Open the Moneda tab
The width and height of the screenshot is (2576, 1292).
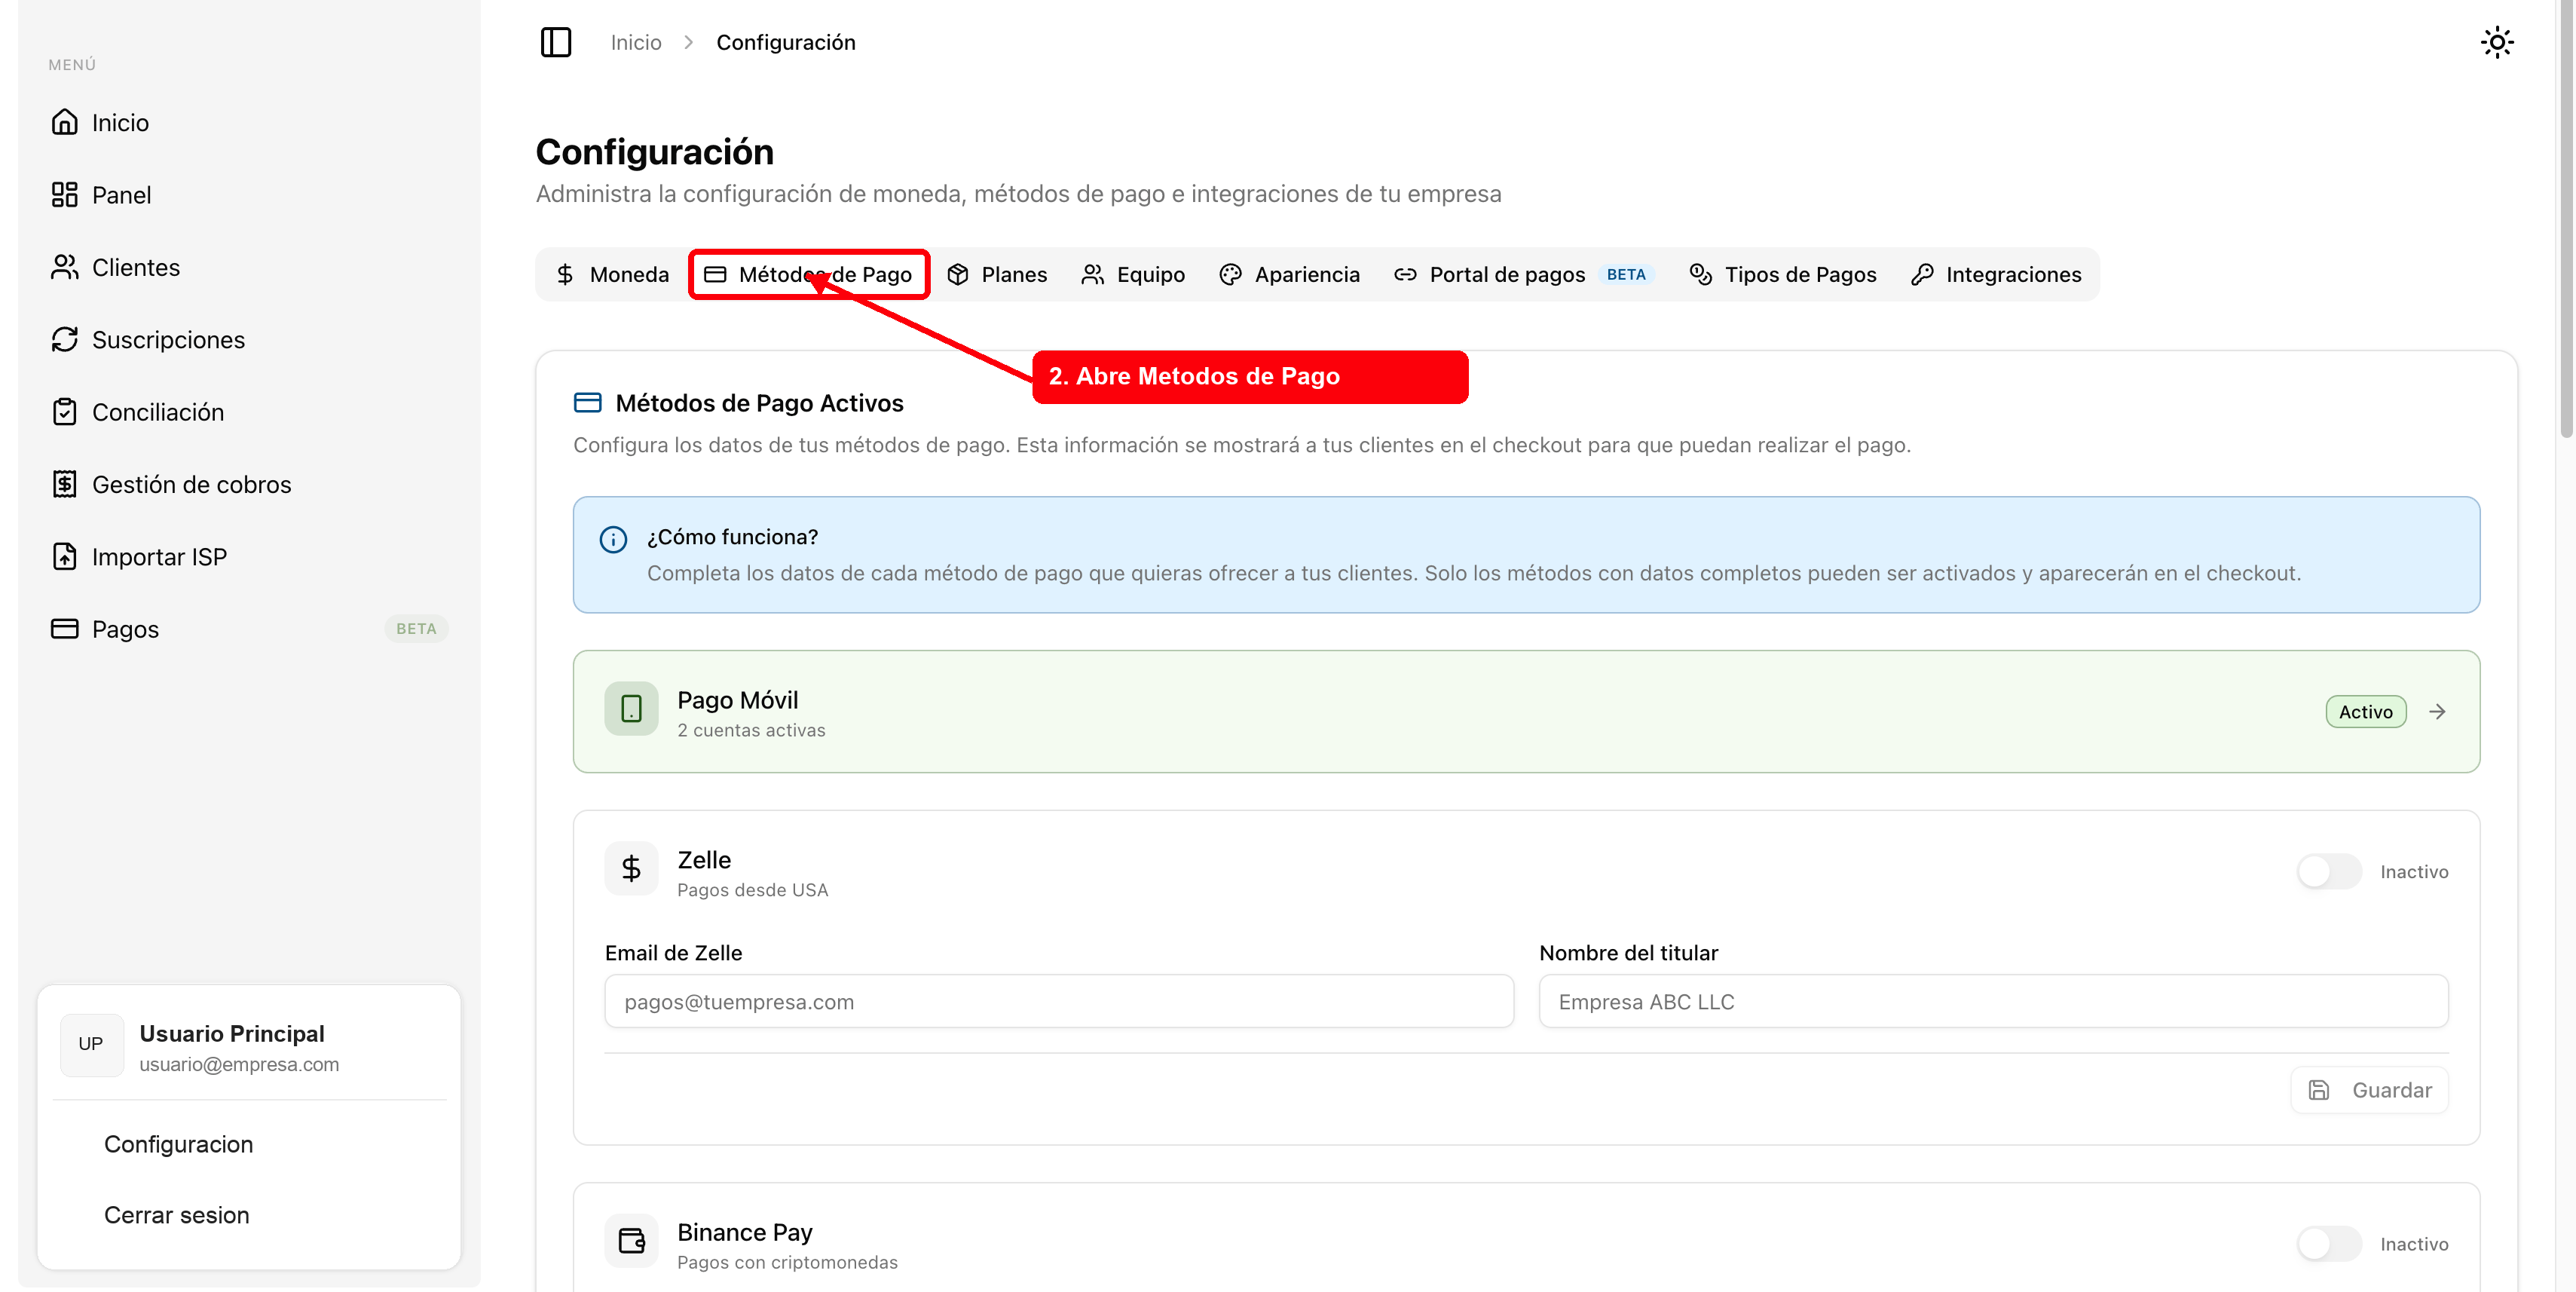(612, 274)
